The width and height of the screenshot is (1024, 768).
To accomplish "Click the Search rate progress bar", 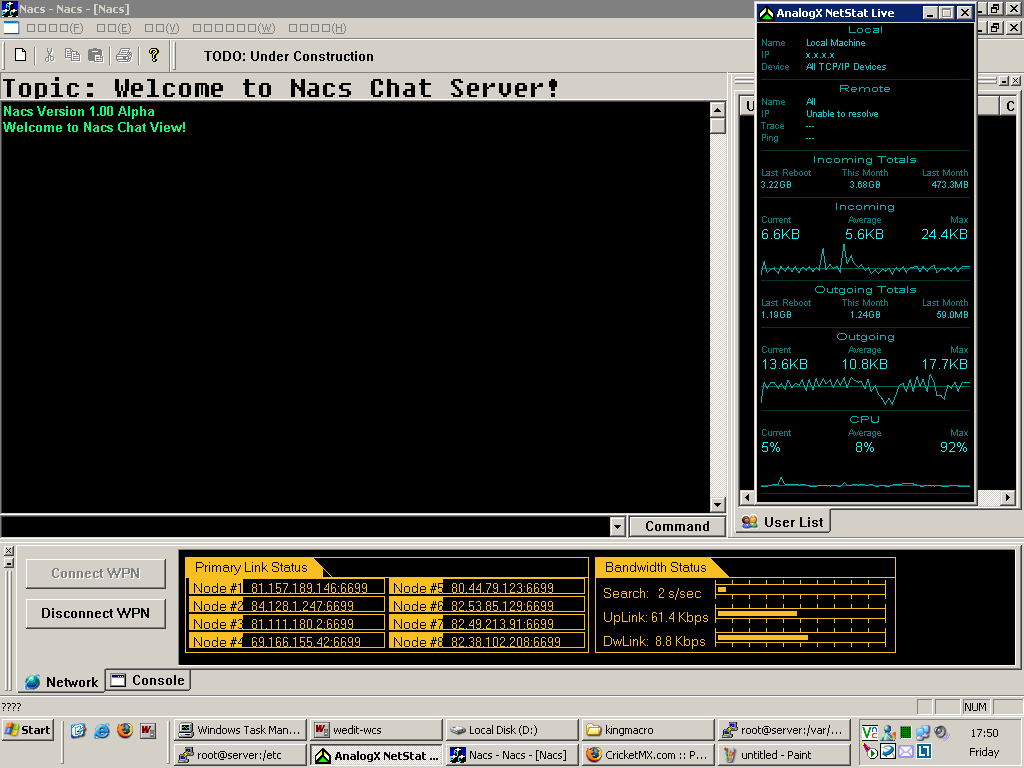I will point(801,590).
